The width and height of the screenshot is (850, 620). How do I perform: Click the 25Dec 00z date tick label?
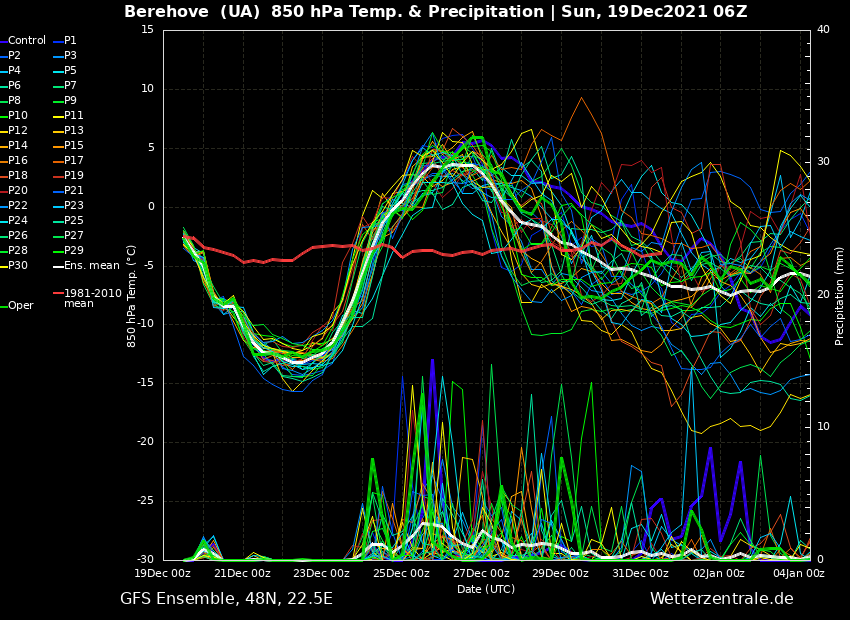coord(401,574)
